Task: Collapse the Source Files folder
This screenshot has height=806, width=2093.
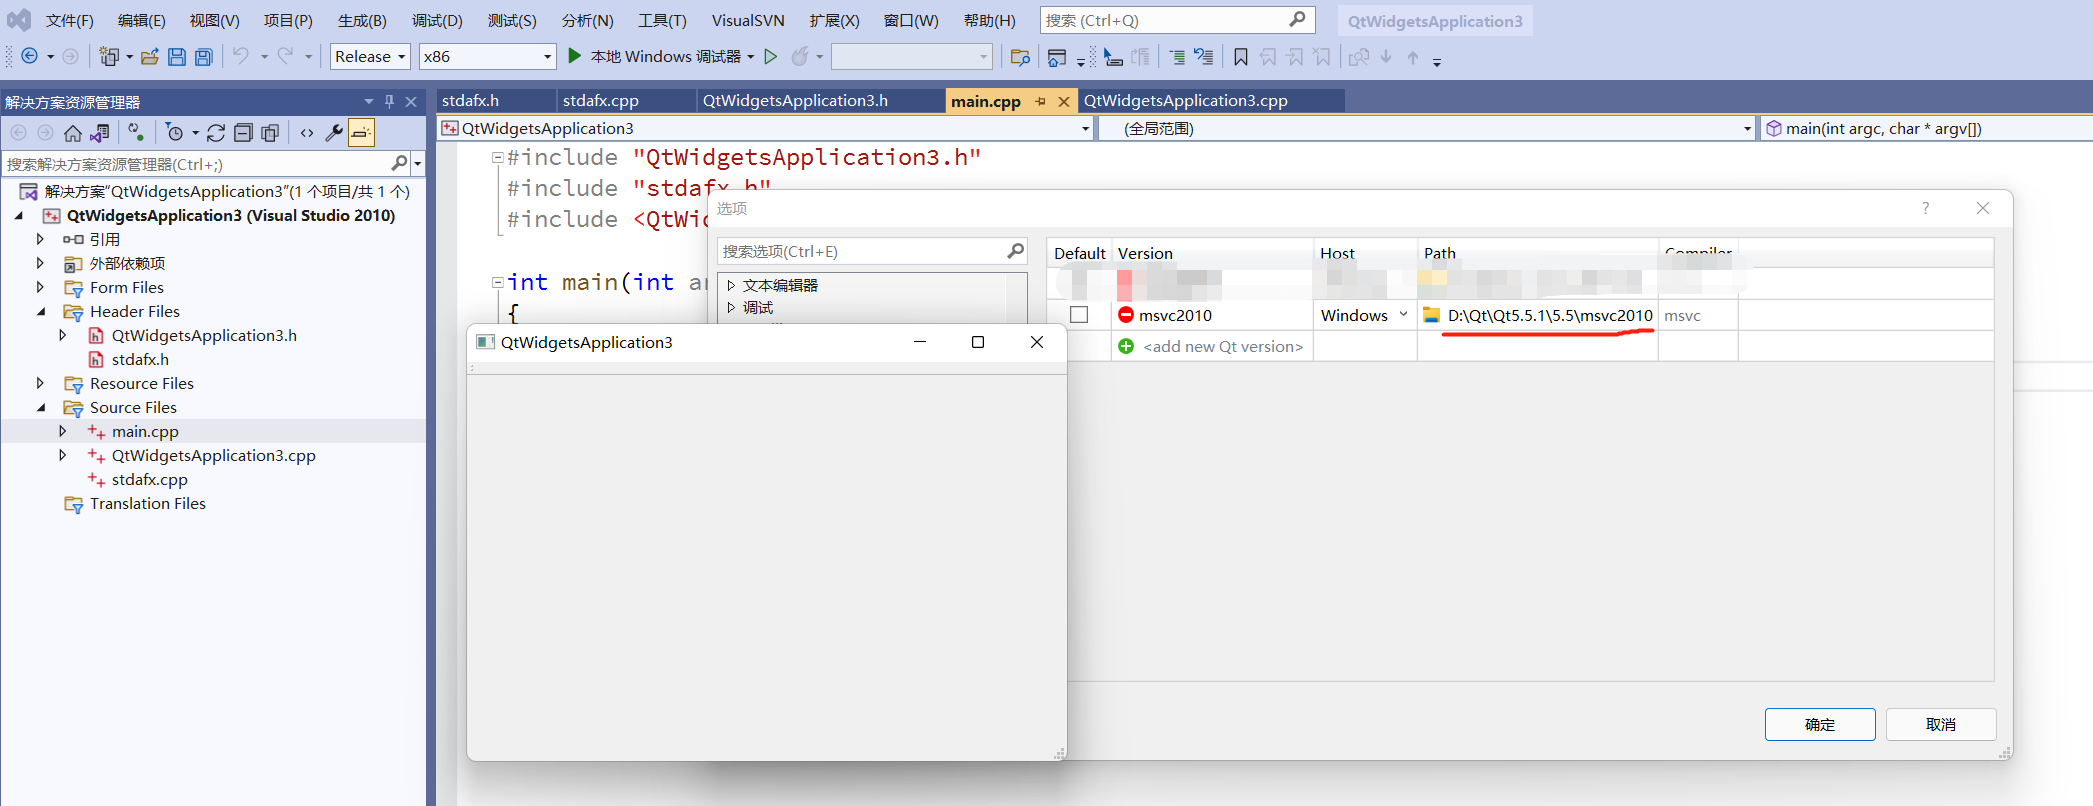Action: [x=41, y=407]
